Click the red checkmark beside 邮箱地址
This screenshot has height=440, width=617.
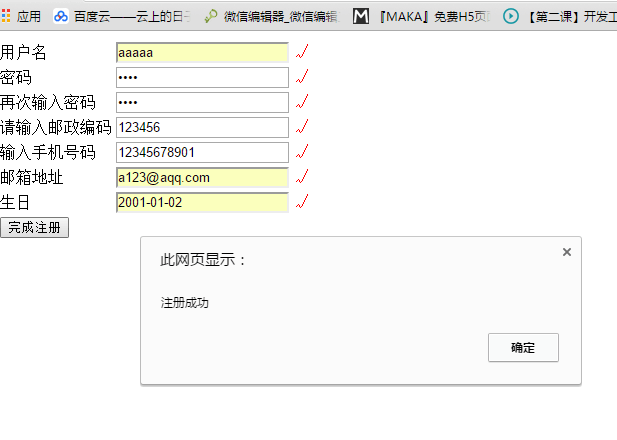(x=302, y=177)
